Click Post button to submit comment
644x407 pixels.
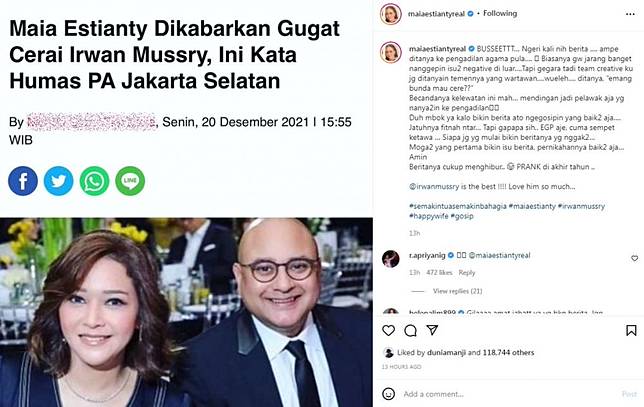(x=629, y=394)
